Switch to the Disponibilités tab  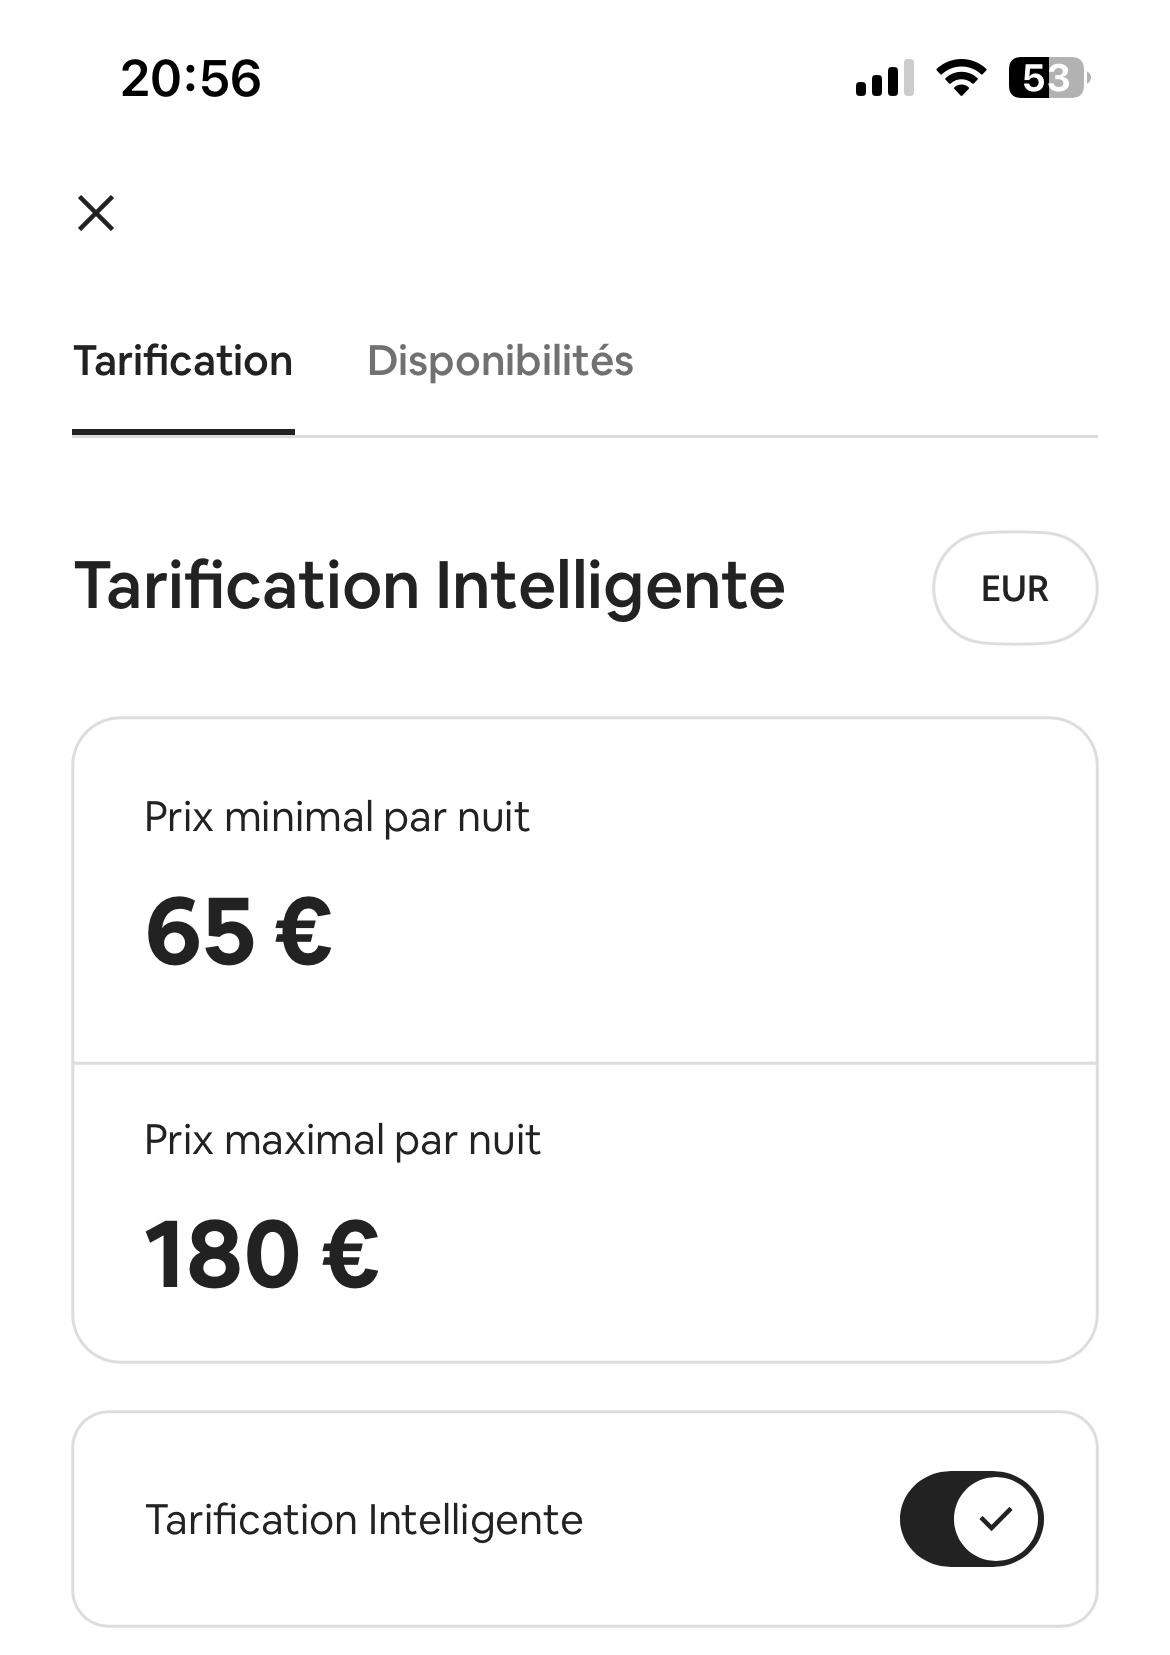point(500,361)
